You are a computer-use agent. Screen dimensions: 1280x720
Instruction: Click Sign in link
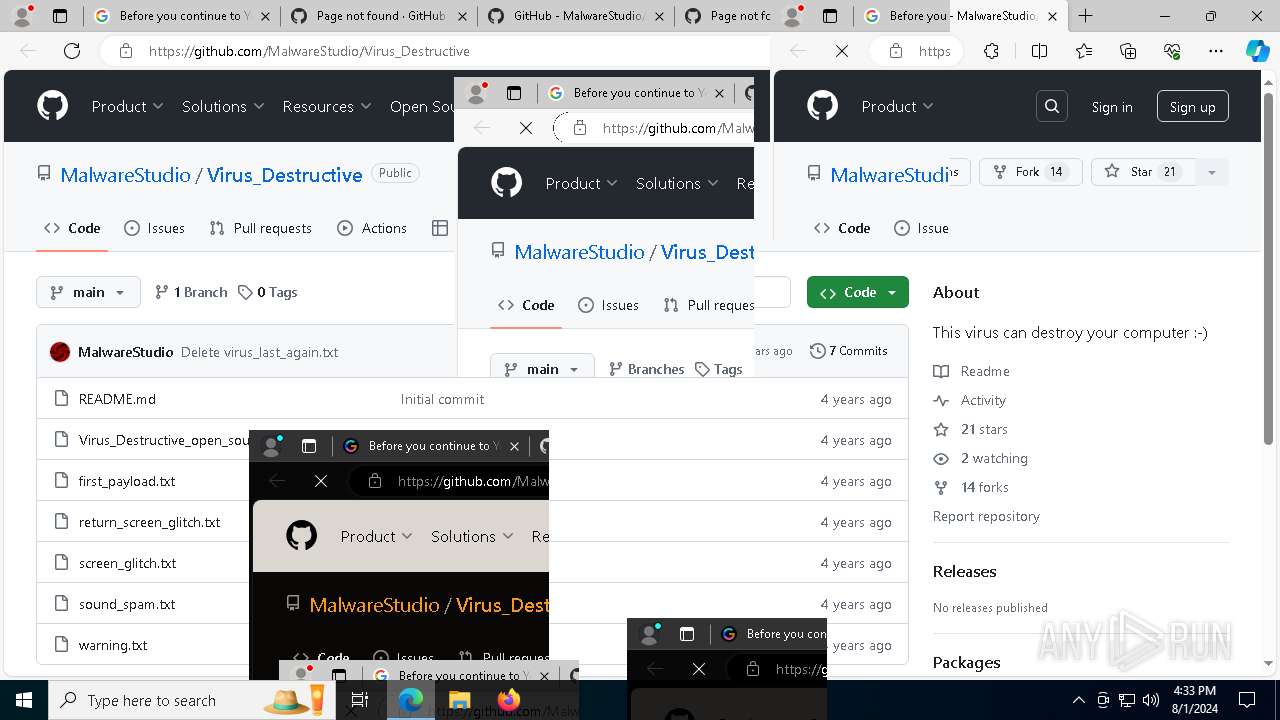tap(1112, 107)
